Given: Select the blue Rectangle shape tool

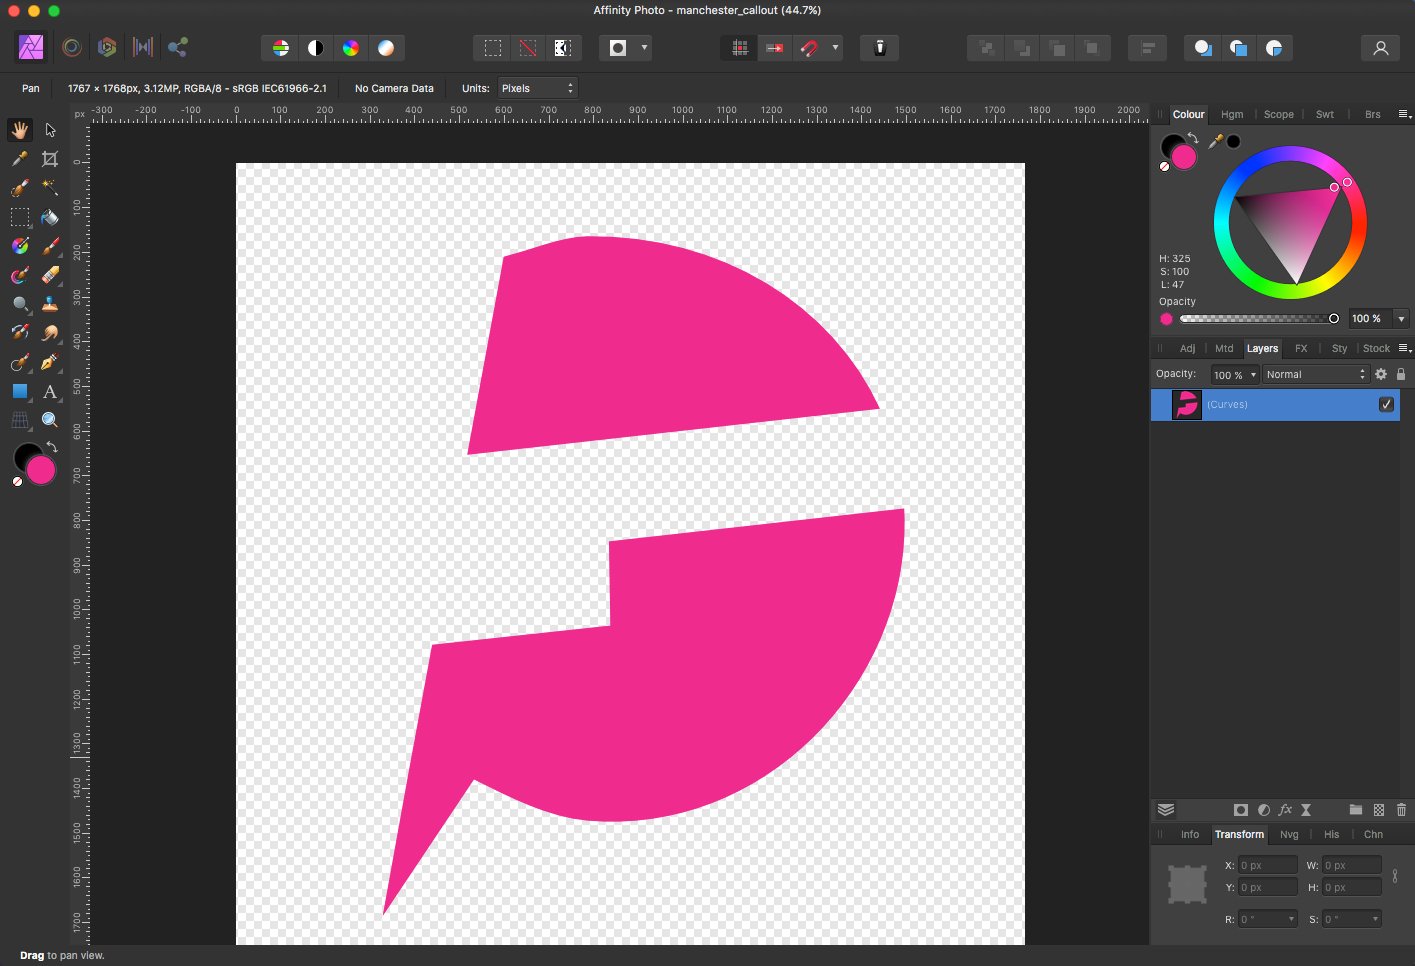Looking at the screenshot, I should pyautogui.click(x=20, y=391).
